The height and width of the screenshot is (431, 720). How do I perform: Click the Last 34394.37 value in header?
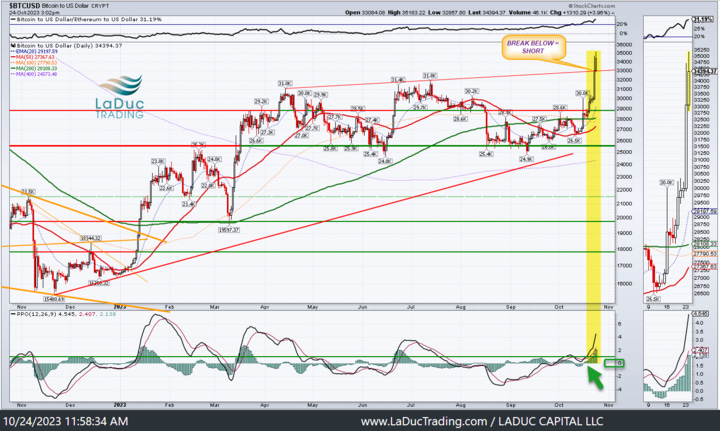(487, 13)
